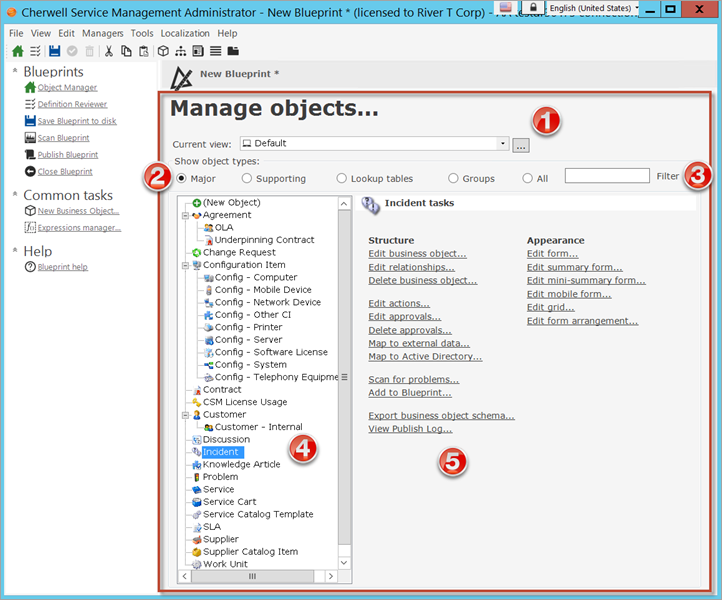
Task: Select Knowledge Article in the tree
Action: click(x=241, y=465)
